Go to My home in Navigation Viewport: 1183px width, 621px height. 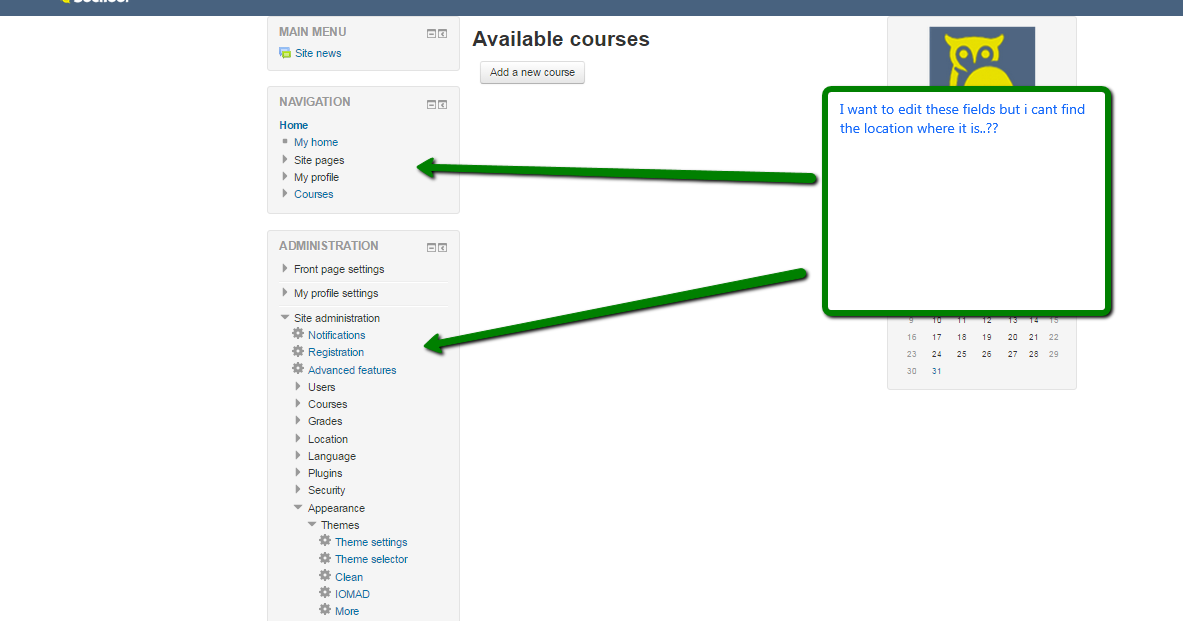point(316,143)
